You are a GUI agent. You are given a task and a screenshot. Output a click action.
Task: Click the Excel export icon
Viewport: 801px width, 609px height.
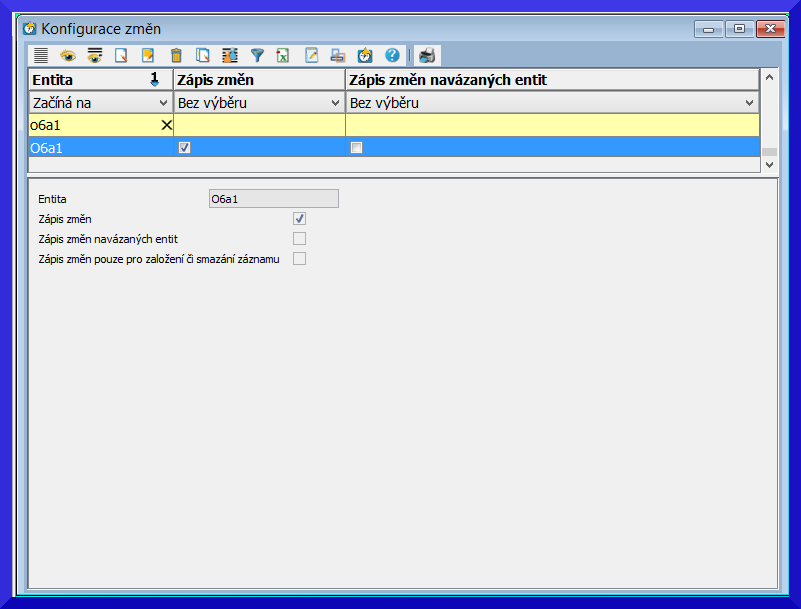click(284, 55)
